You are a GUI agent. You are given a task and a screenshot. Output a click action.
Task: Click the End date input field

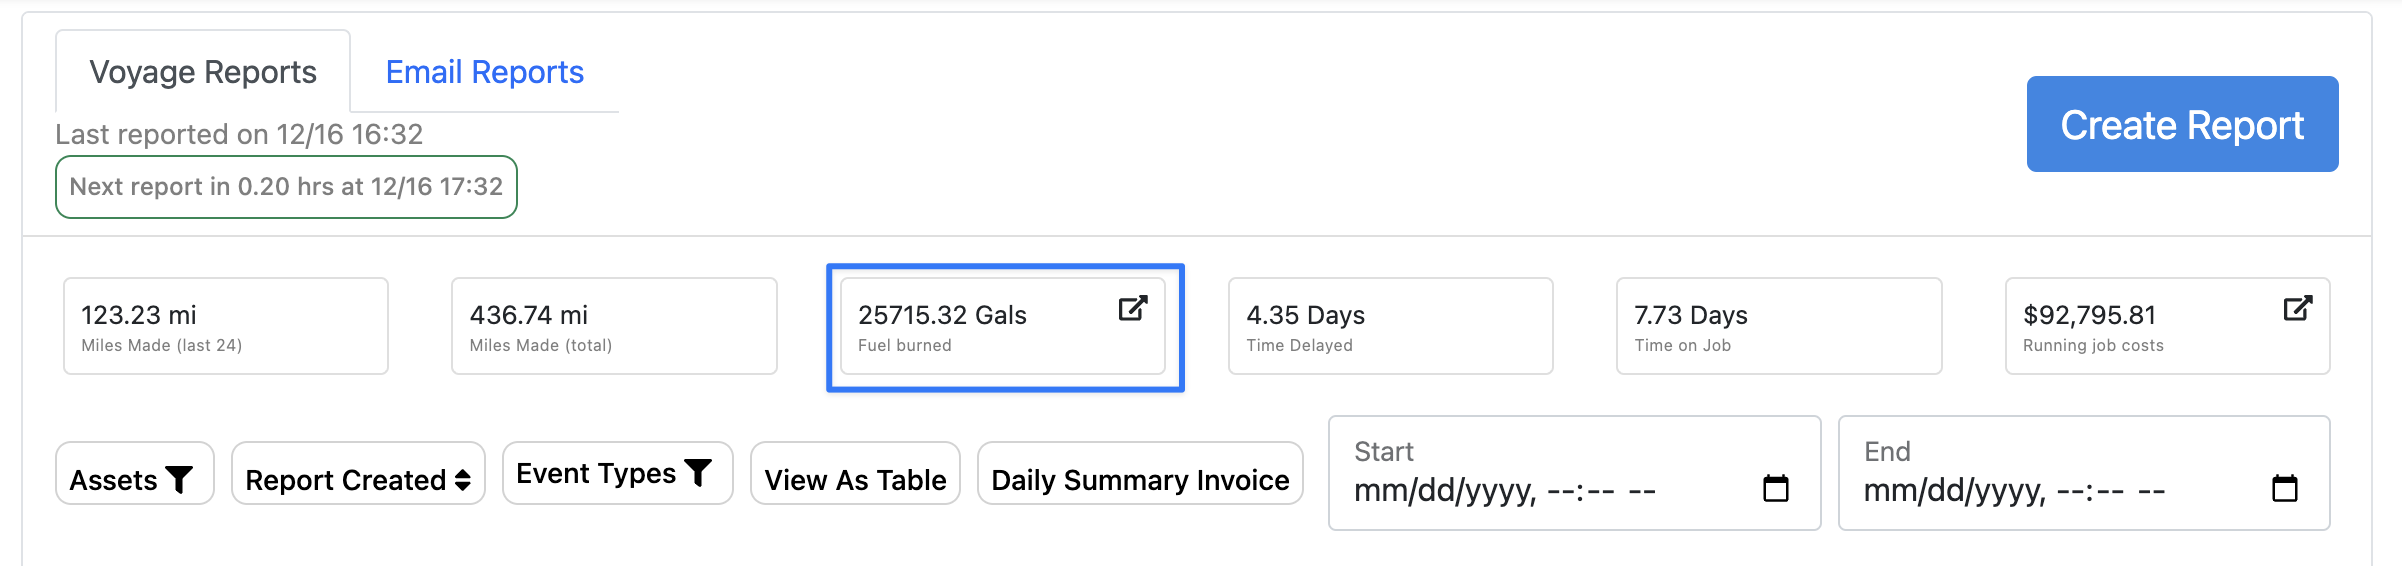coord(2015,490)
